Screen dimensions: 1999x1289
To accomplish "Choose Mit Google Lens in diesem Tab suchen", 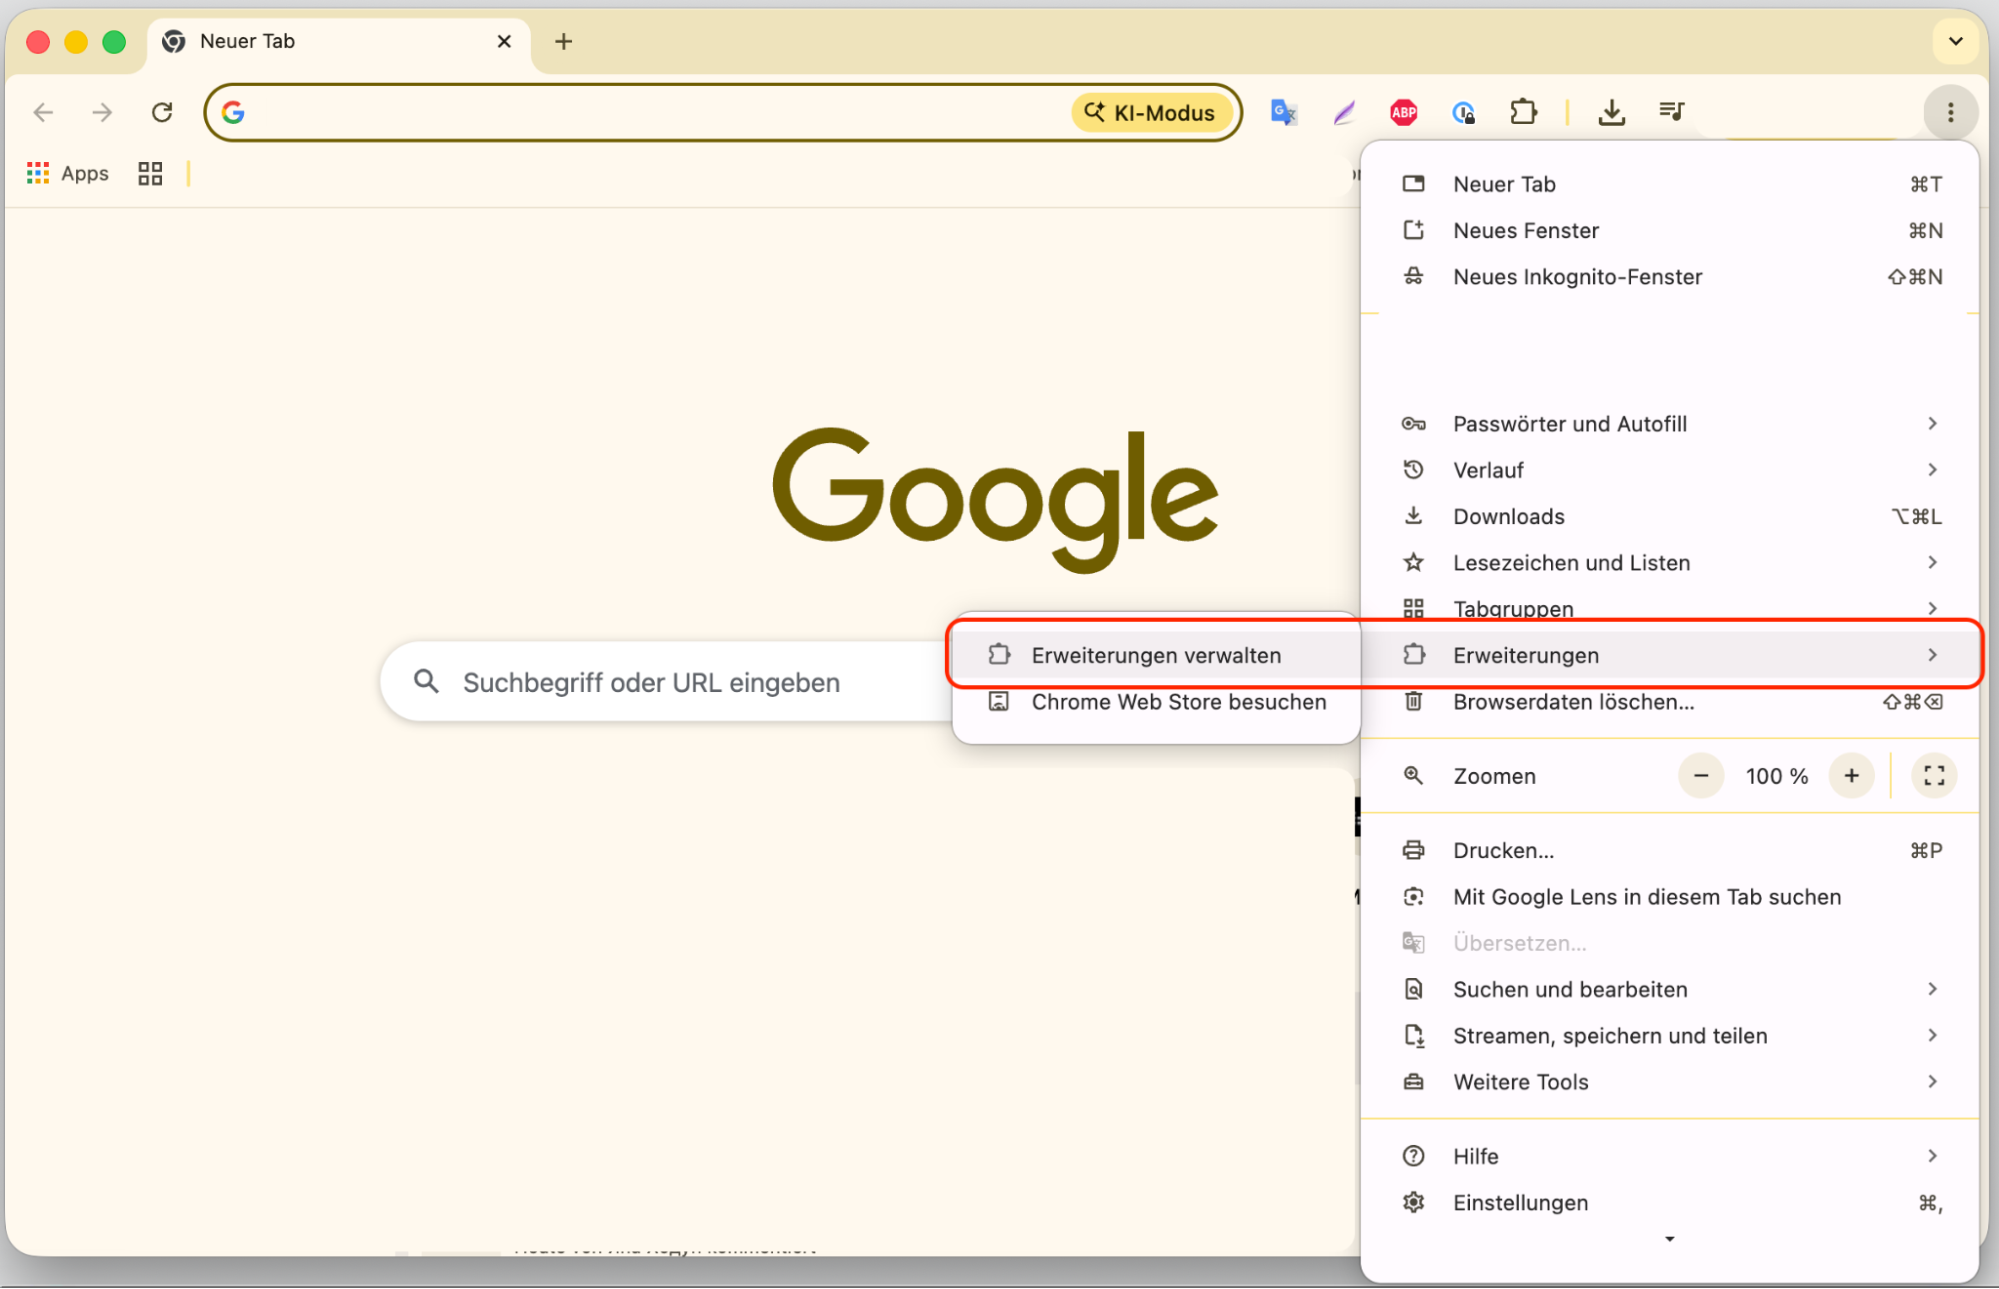I will [1670, 897].
